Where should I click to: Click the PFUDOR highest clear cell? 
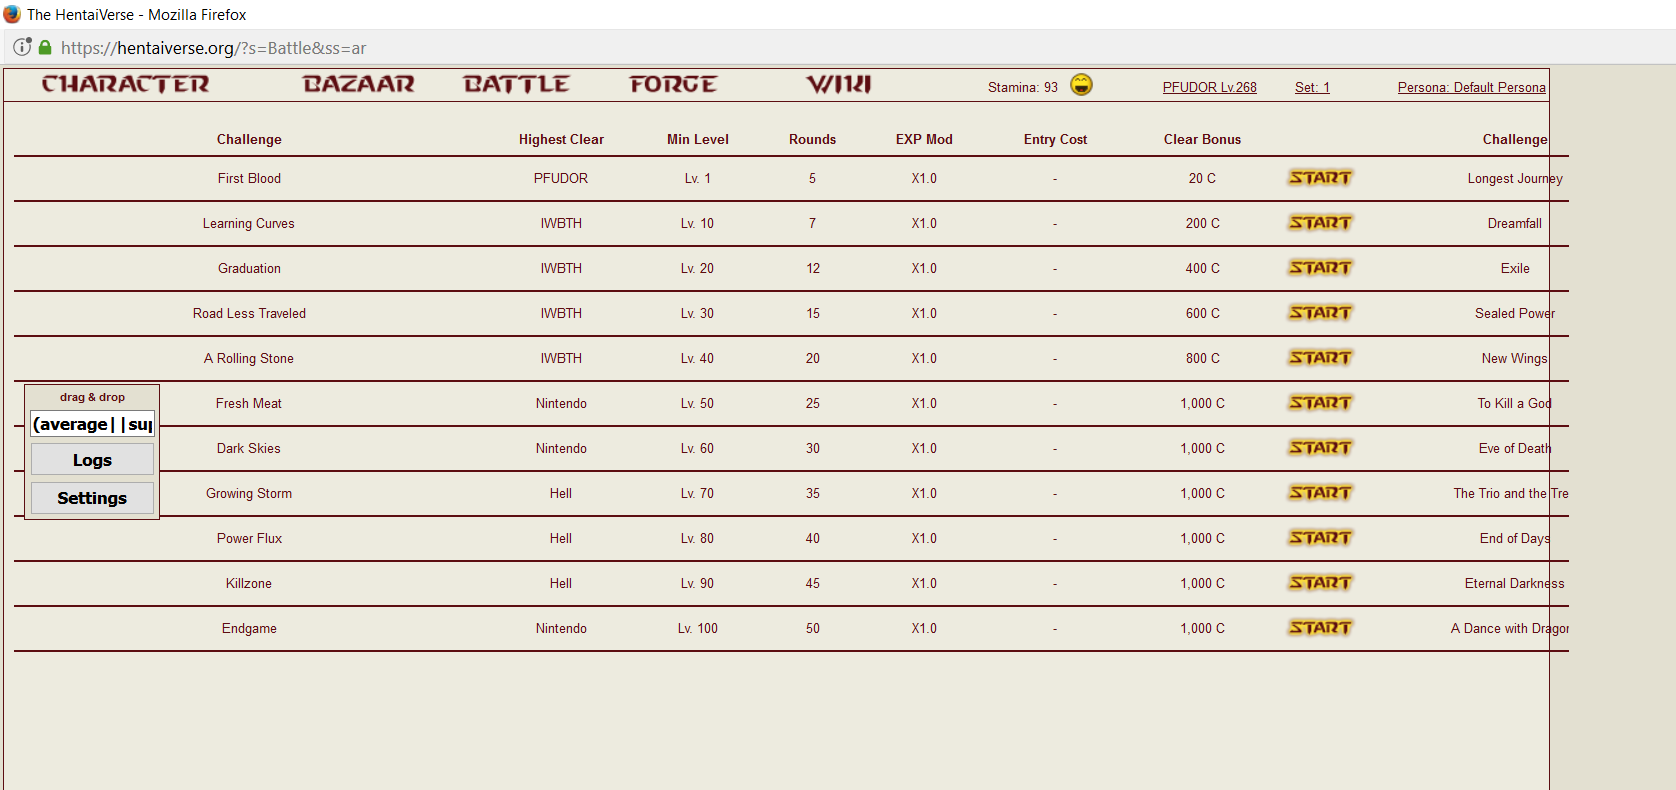click(x=561, y=178)
